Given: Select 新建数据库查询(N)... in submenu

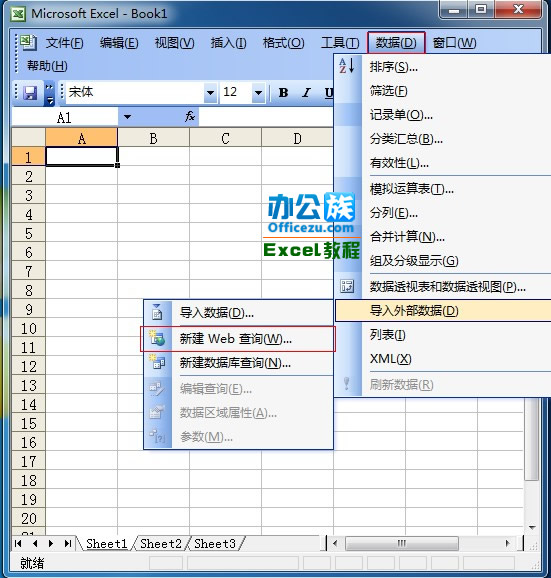Looking at the screenshot, I should 238,363.
